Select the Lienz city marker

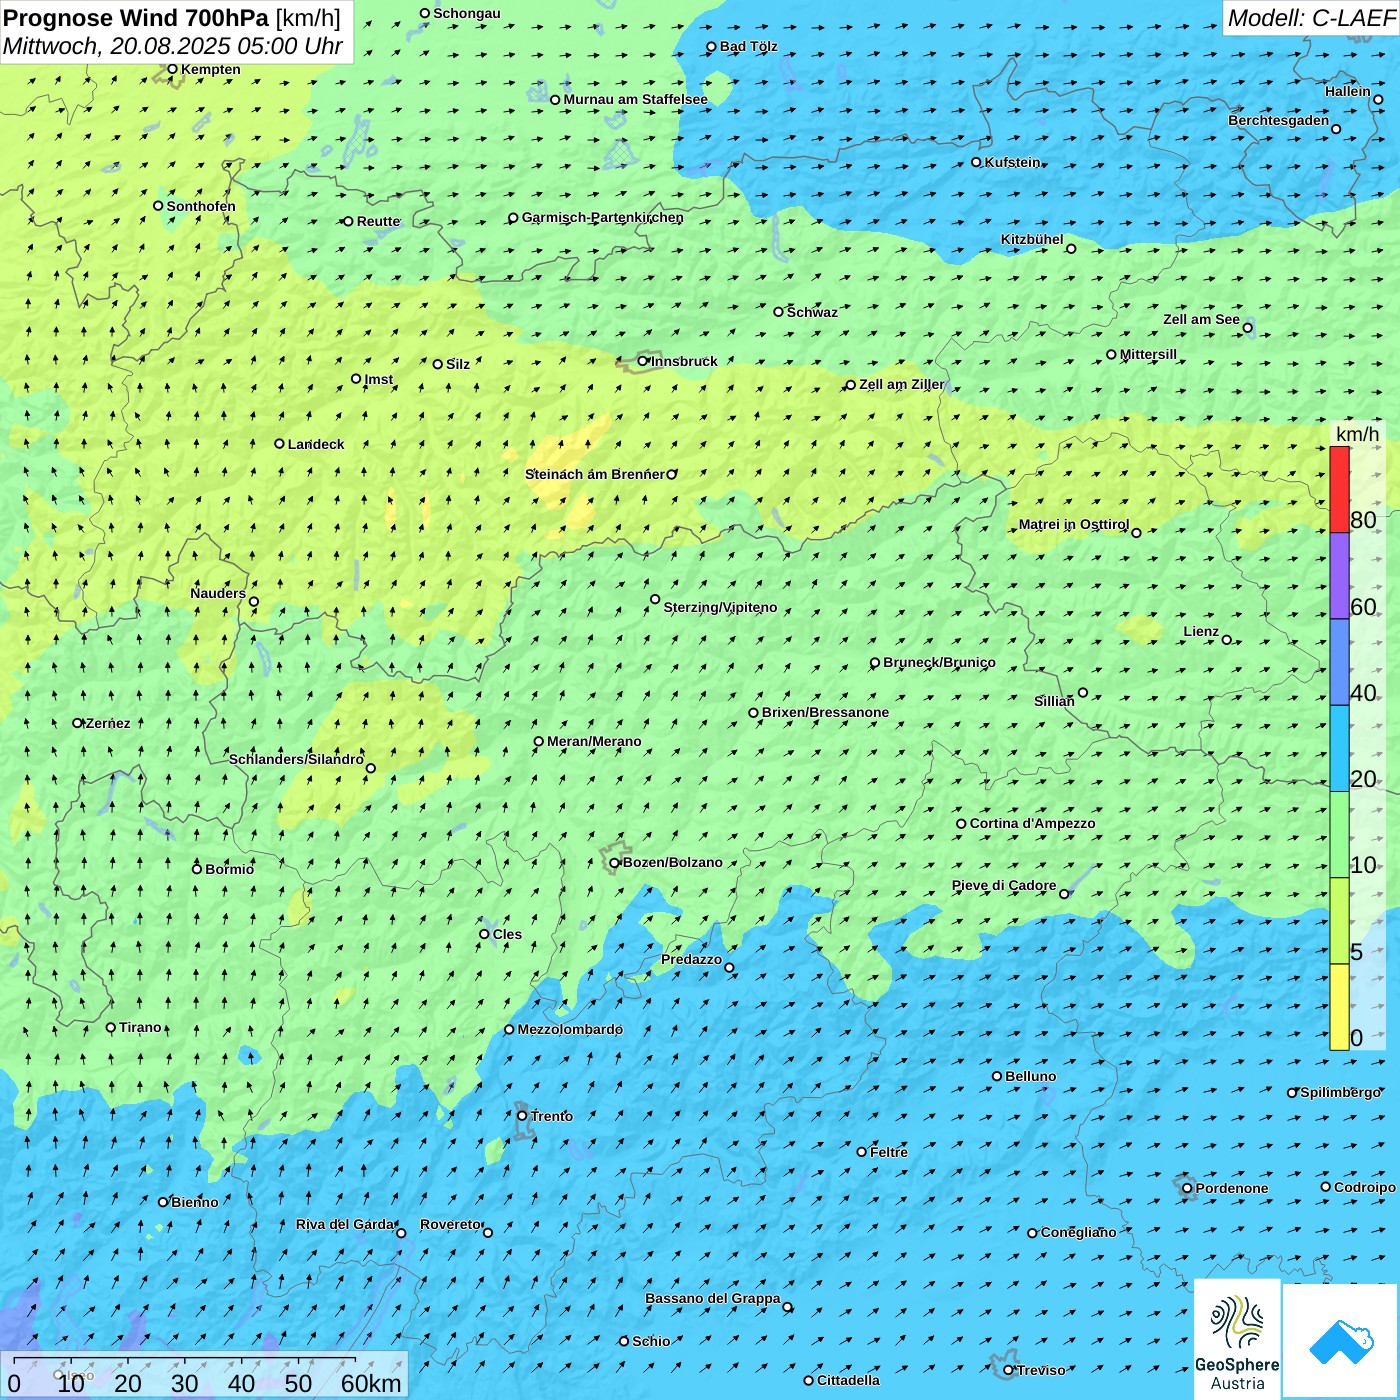(x=1227, y=640)
